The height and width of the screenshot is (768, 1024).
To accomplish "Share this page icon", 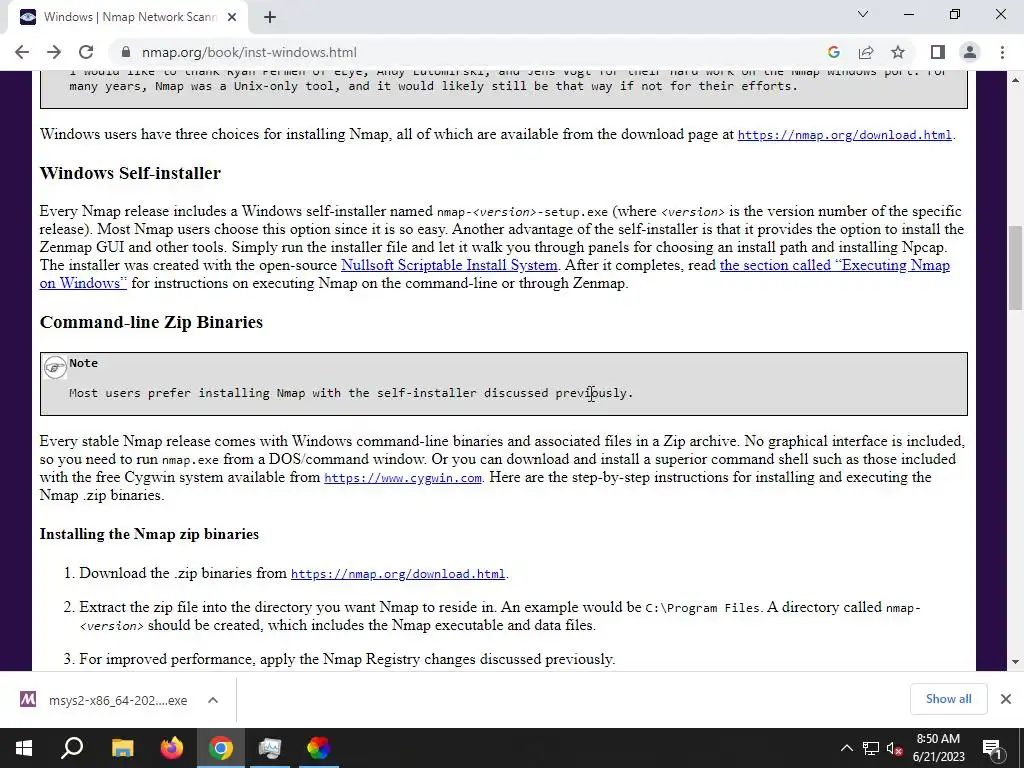I will coord(866,52).
